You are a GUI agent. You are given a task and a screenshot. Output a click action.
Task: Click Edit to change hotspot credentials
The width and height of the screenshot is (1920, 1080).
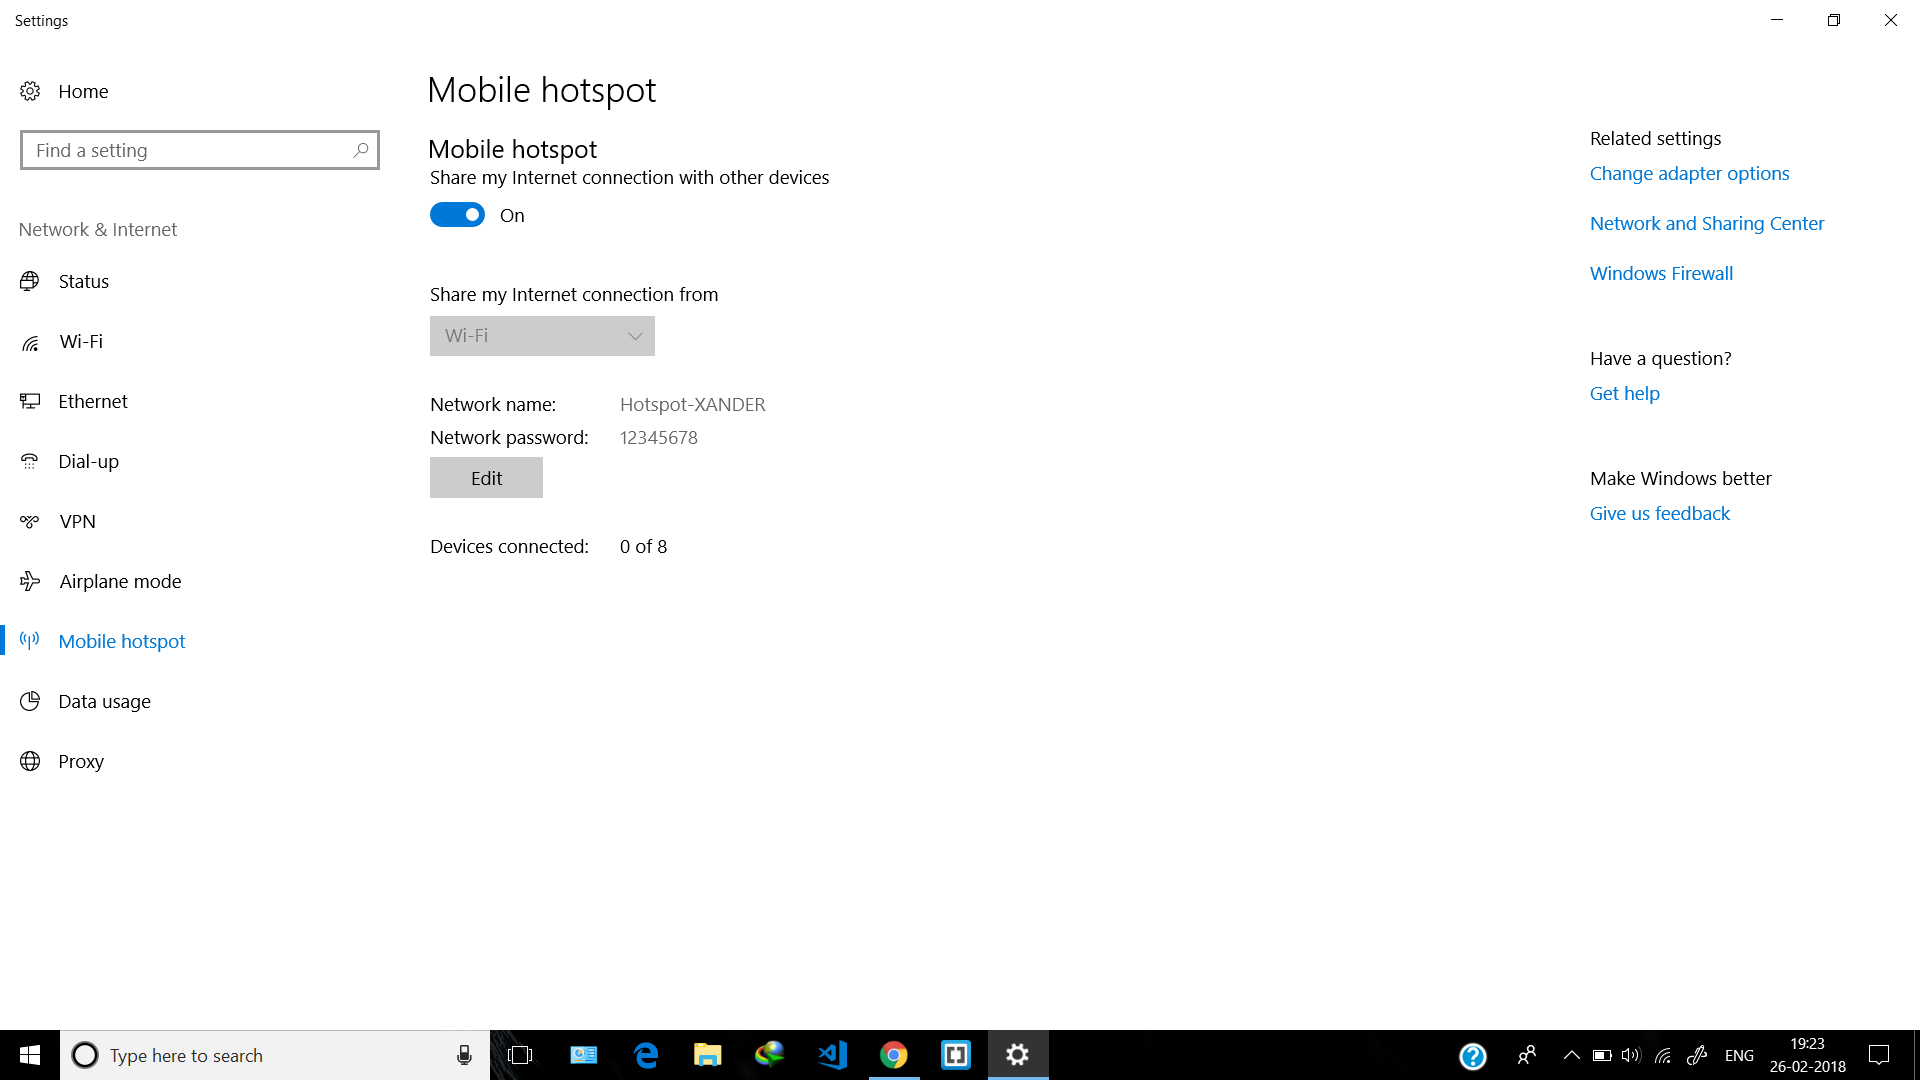(x=485, y=476)
